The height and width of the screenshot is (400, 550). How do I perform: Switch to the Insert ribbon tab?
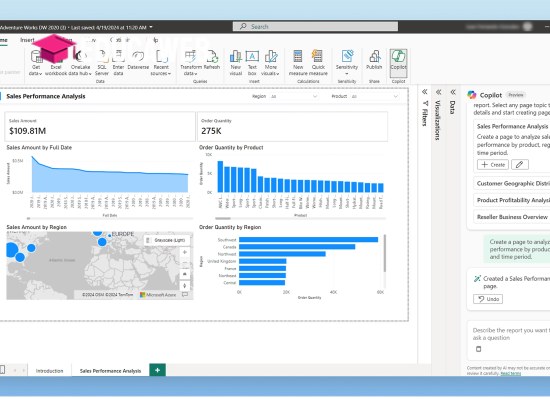point(27,40)
